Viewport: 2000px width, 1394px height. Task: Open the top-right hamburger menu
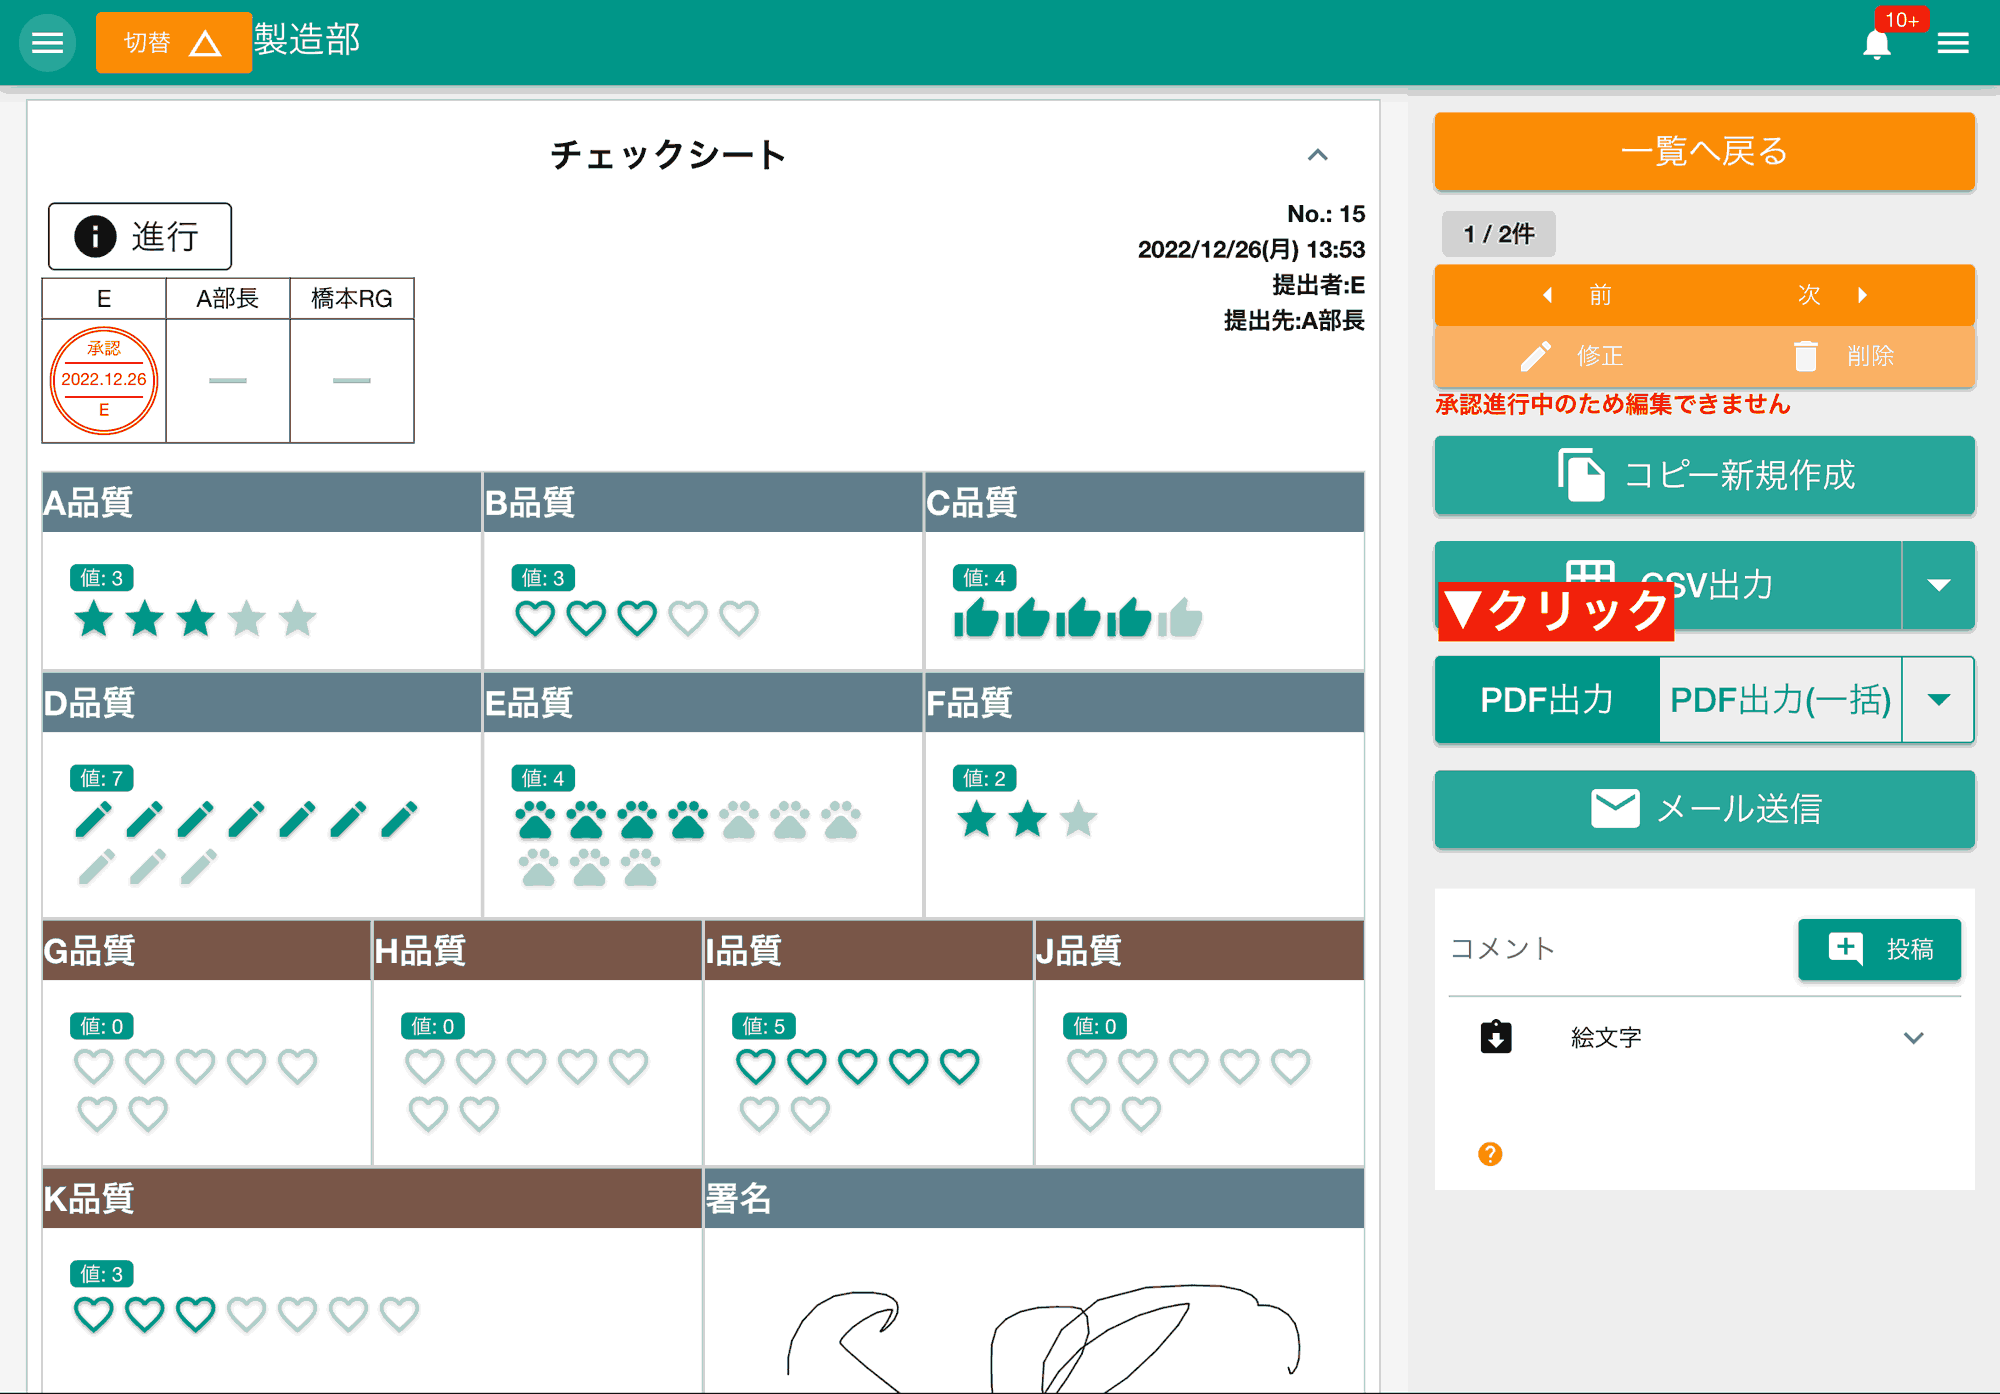click(x=1954, y=42)
